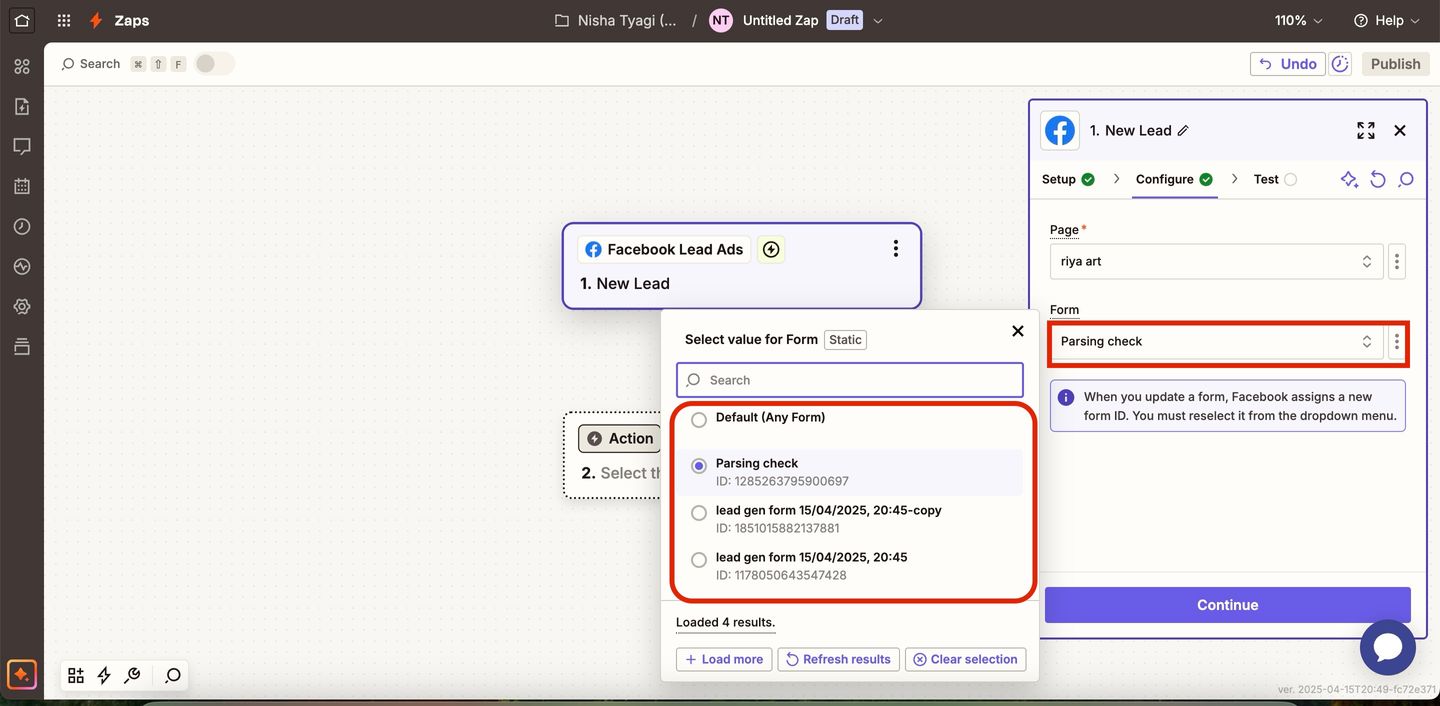Click the search icon in panel tabs row

pos(1406,179)
